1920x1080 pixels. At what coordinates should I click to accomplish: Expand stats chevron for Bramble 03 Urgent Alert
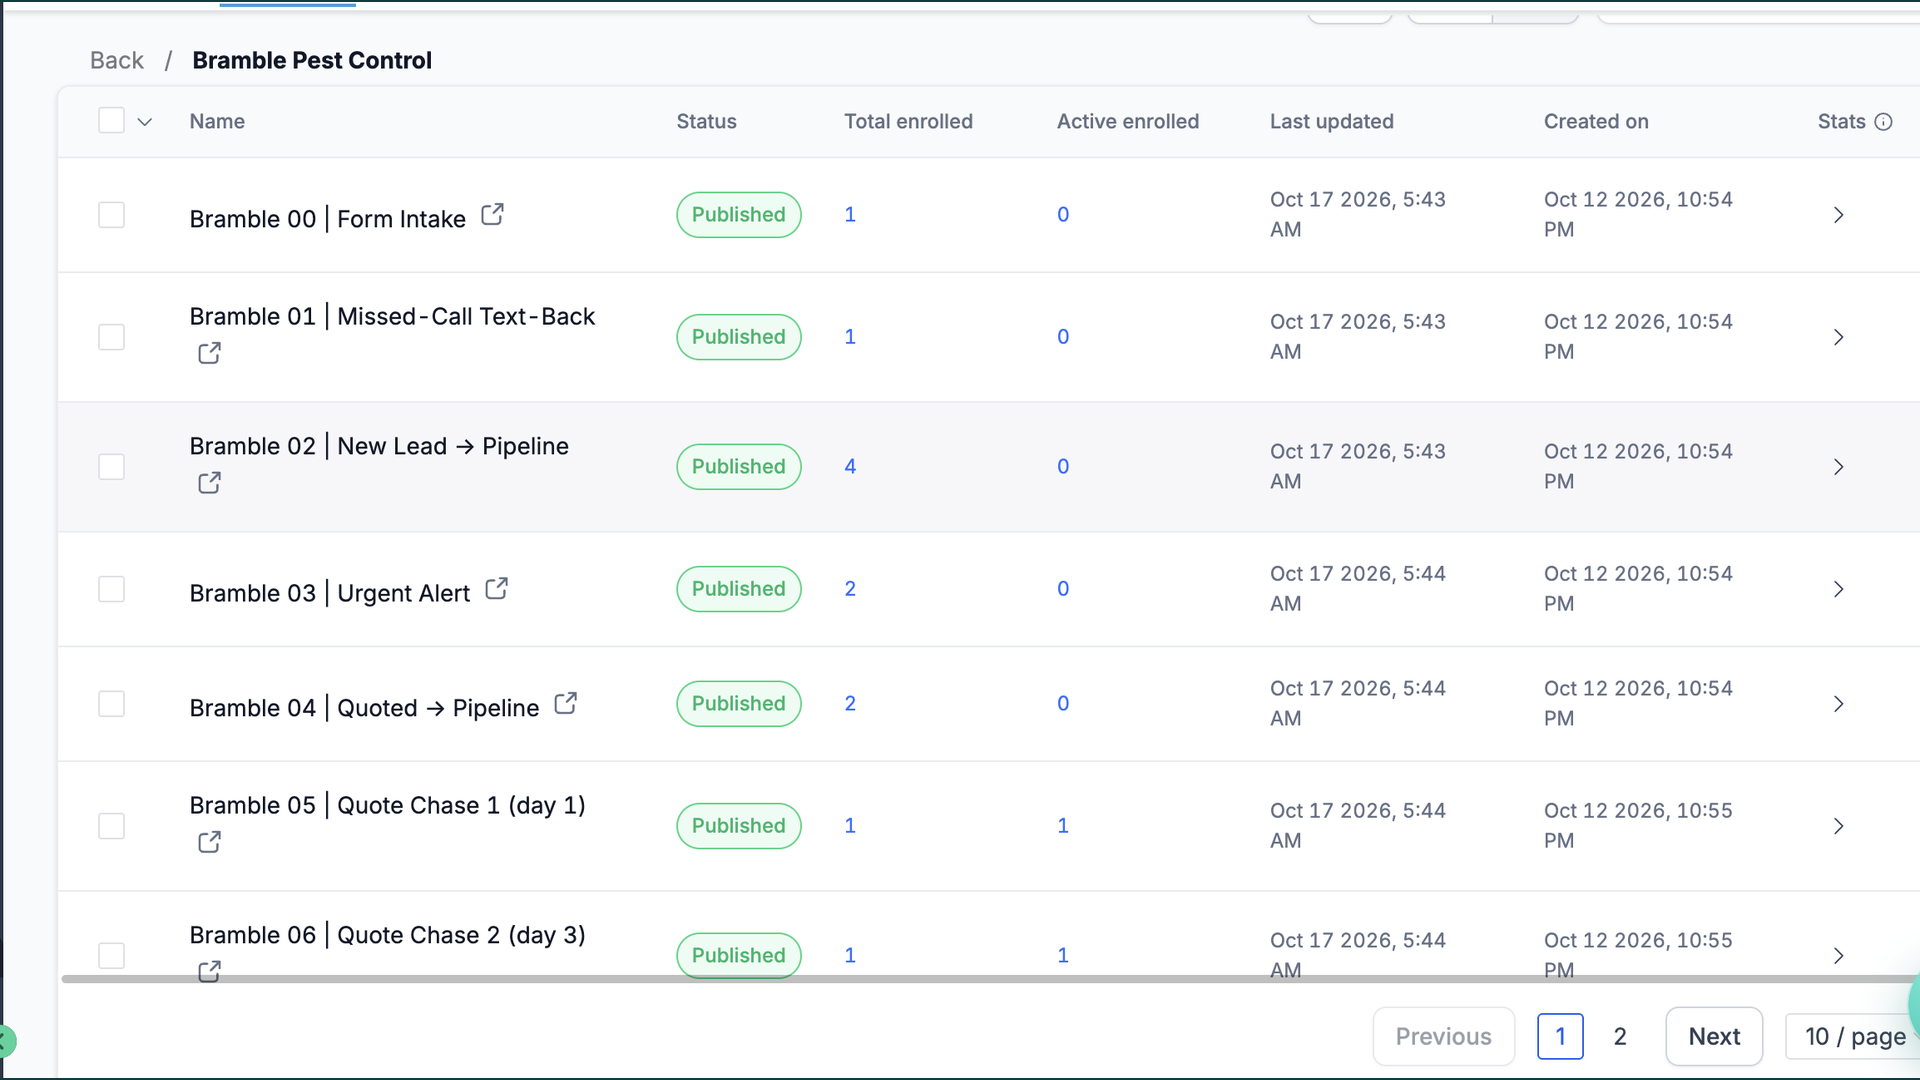[x=1838, y=589]
